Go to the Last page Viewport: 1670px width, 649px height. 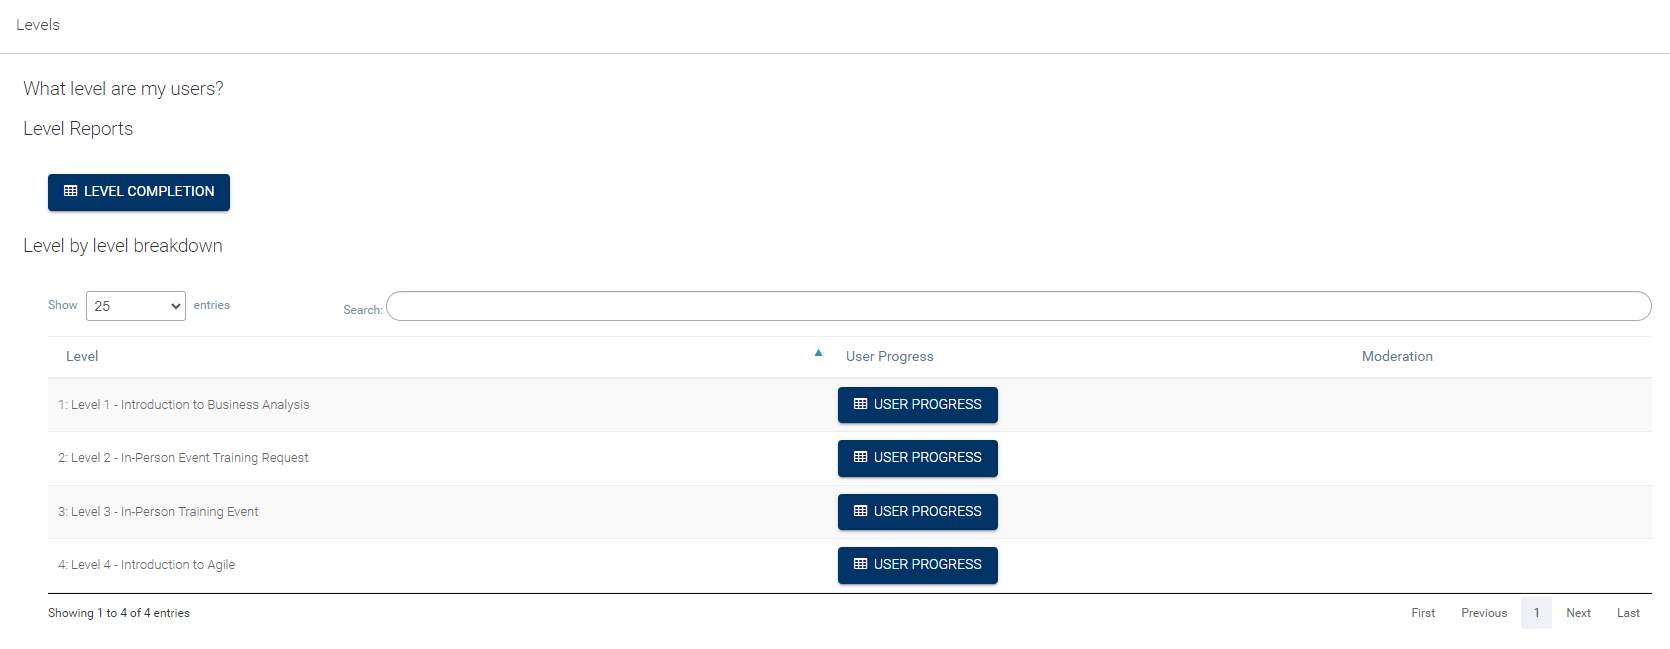pyautogui.click(x=1628, y=613)
